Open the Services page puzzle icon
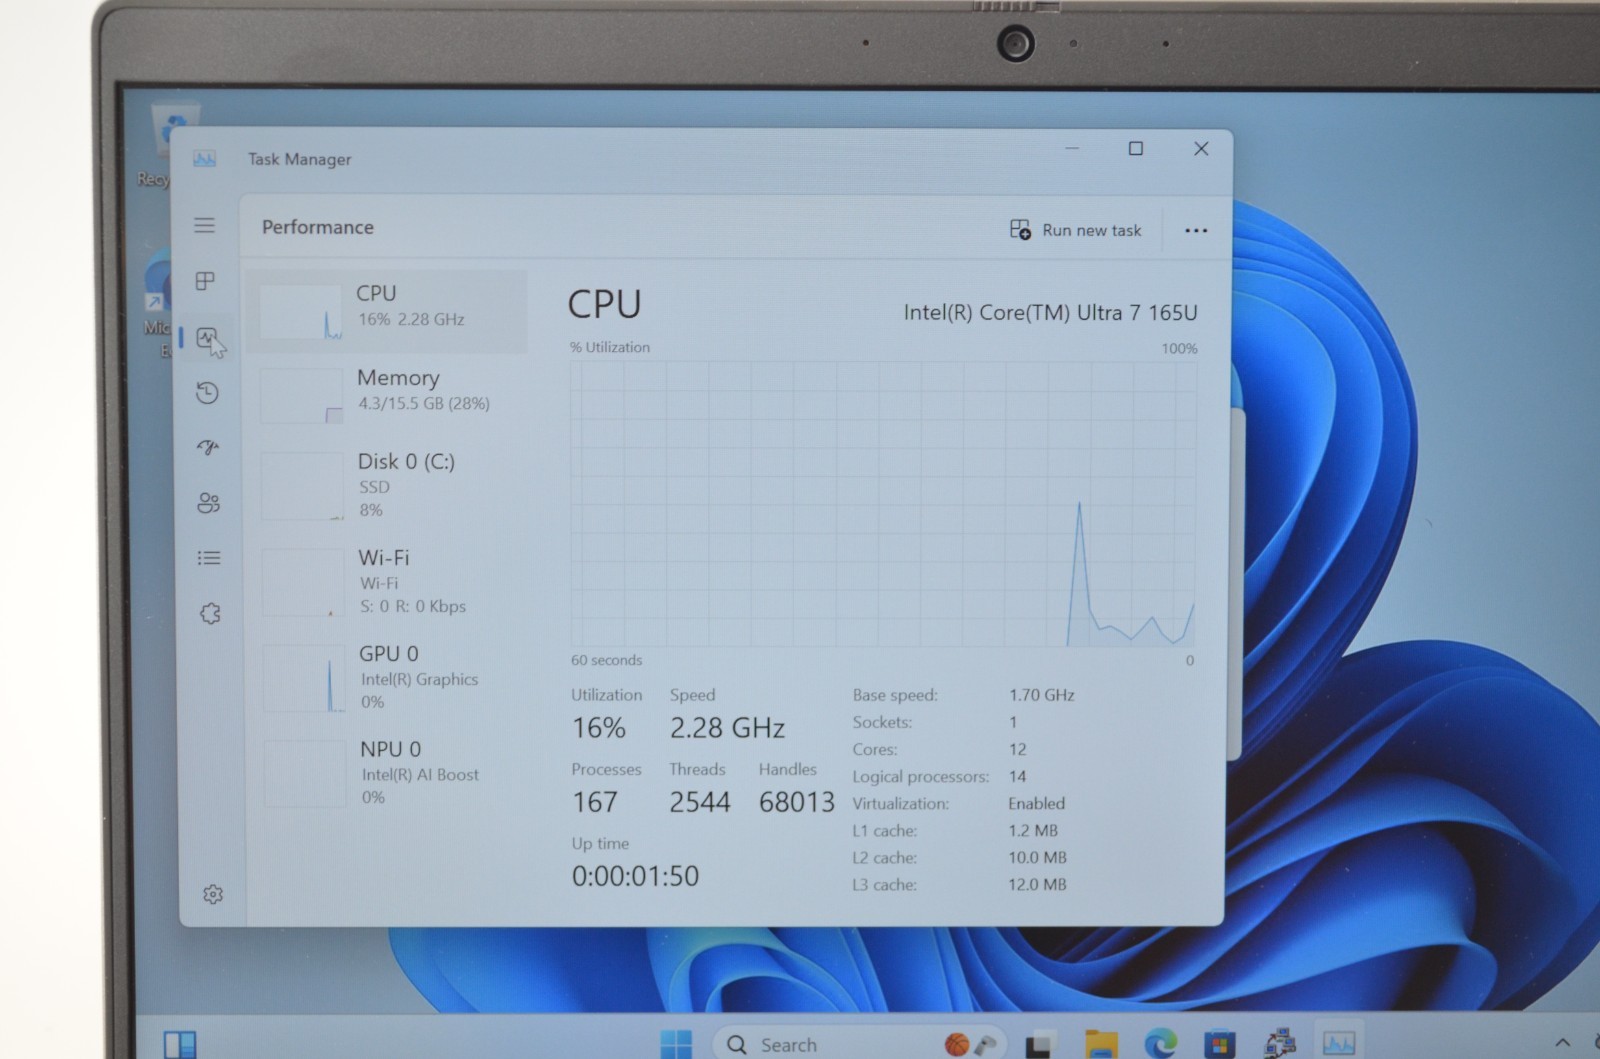 [210, 613]
